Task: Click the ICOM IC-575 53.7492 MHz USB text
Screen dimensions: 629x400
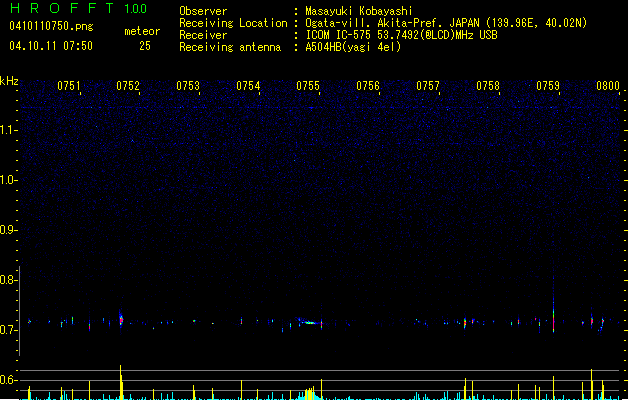Action: [x=401, y=35]
